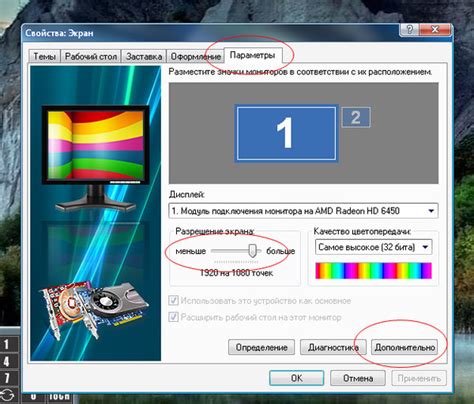Toggle 'Использовать это устройство как основное' checkbox
474x404 pixels.
pyautogui.click(x=173, y=301)
